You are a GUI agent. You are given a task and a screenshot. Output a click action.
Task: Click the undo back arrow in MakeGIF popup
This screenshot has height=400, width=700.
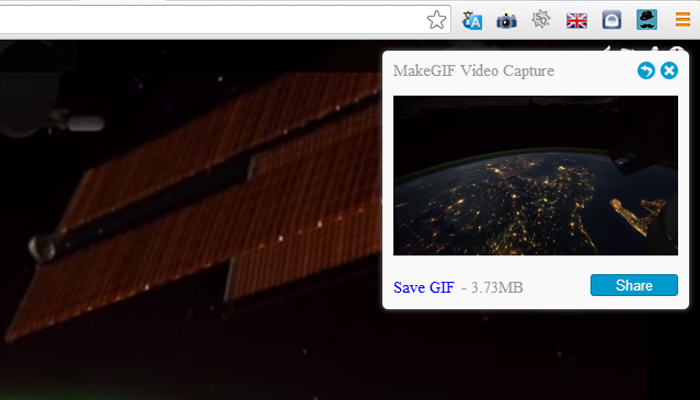click(646, 71)
